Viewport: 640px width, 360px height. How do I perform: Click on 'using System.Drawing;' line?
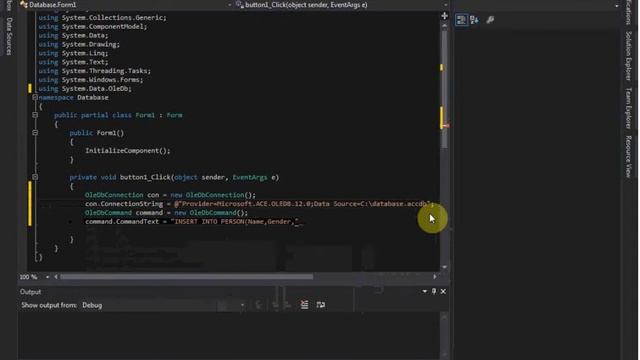(79, 44)
